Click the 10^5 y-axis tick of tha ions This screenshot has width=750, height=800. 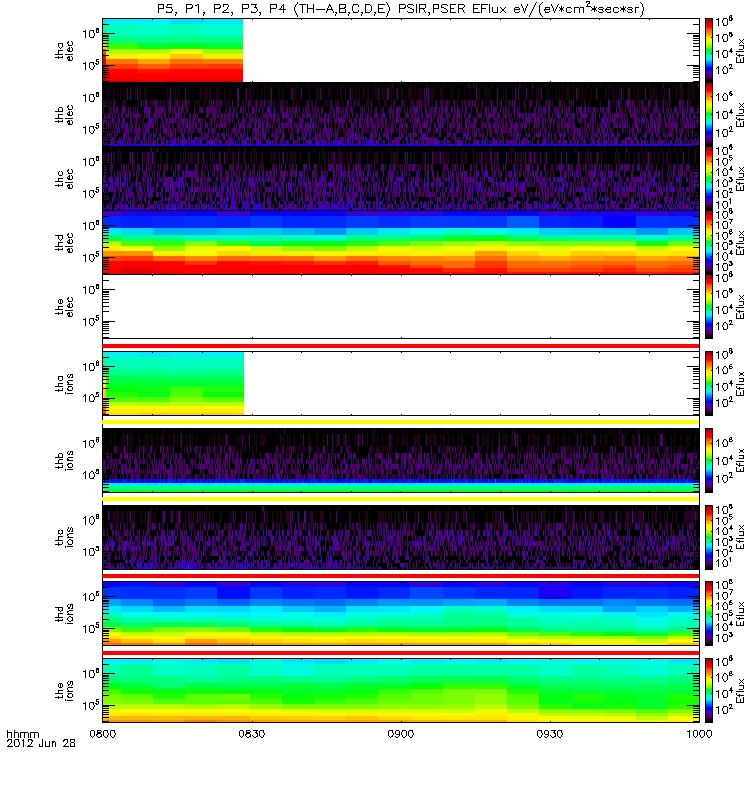91,397
